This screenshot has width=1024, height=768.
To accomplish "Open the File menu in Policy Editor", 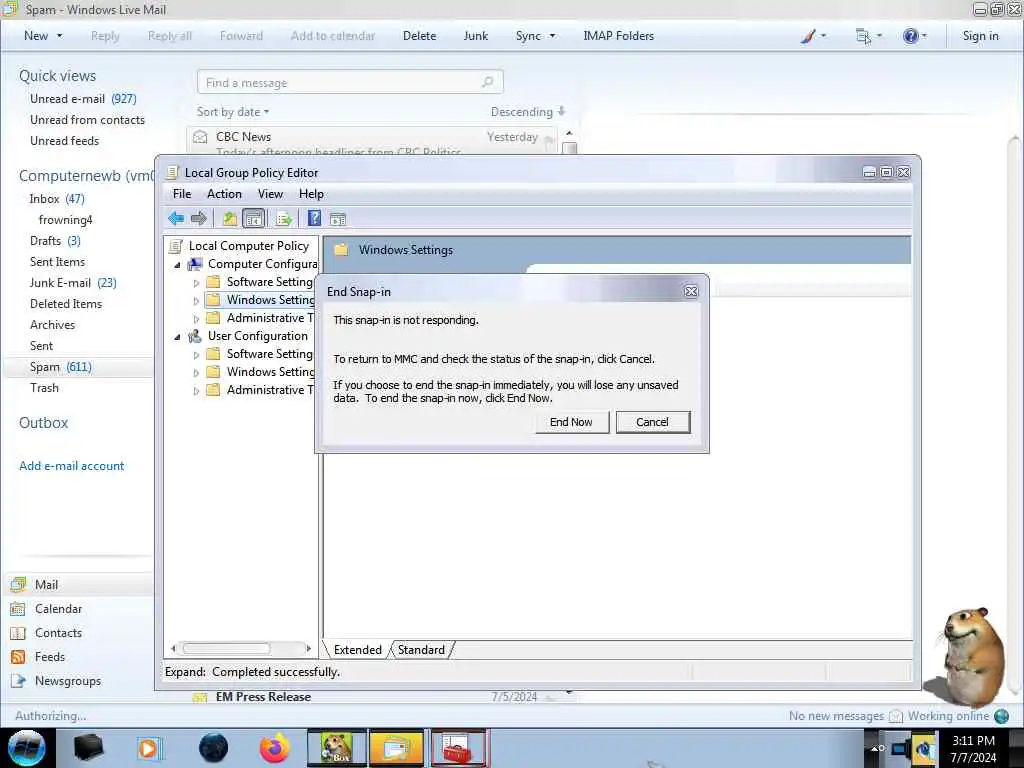I will coord(182,194).
